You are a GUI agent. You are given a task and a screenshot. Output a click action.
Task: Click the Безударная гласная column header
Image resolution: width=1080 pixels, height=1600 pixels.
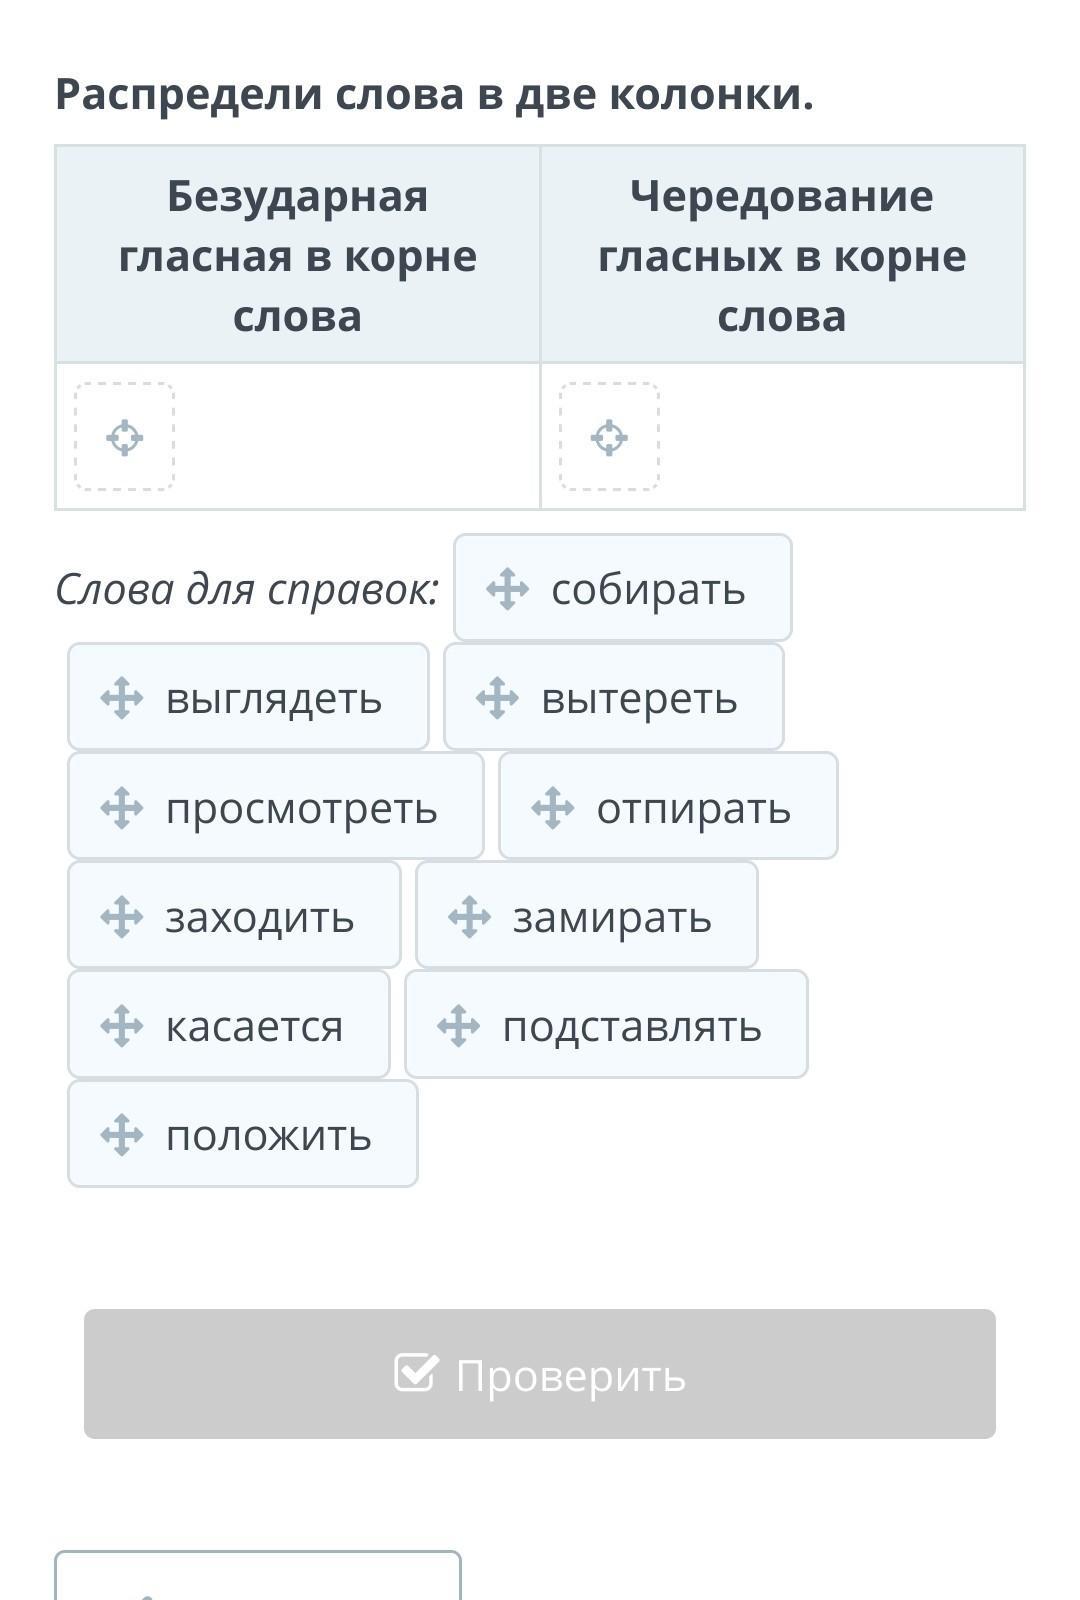coord(298,256)
